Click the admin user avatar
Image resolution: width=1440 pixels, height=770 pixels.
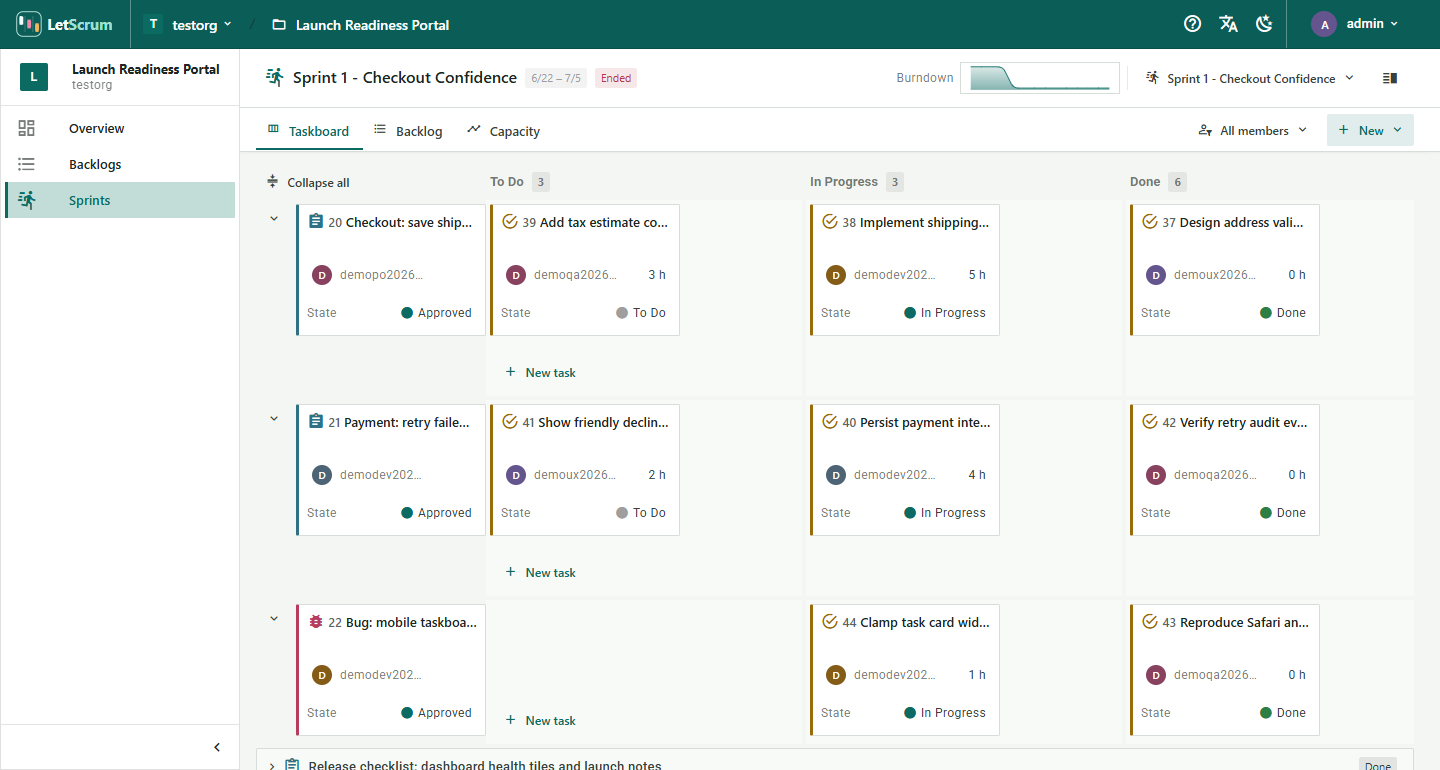point(1324,24)
